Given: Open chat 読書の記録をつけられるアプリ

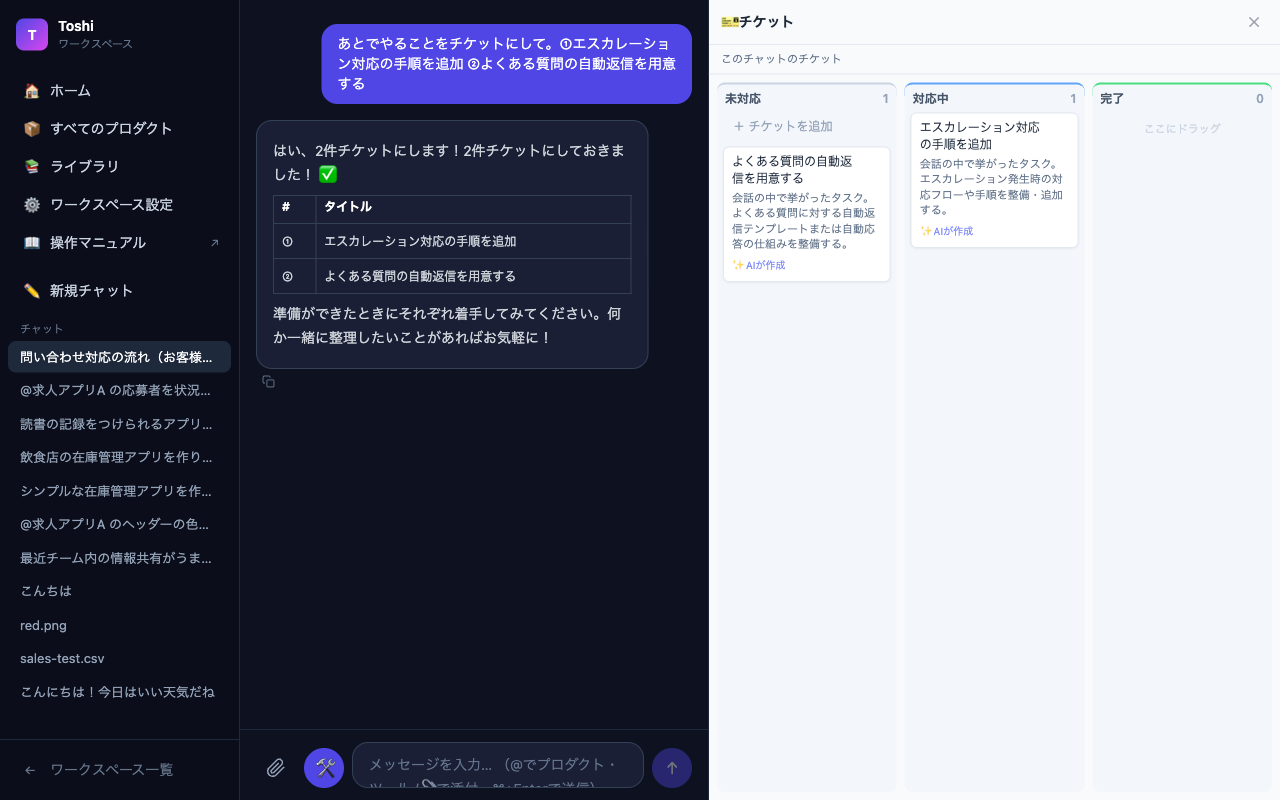Looking at the screenshot, I should pyautogui.click(x=120, y=424).
